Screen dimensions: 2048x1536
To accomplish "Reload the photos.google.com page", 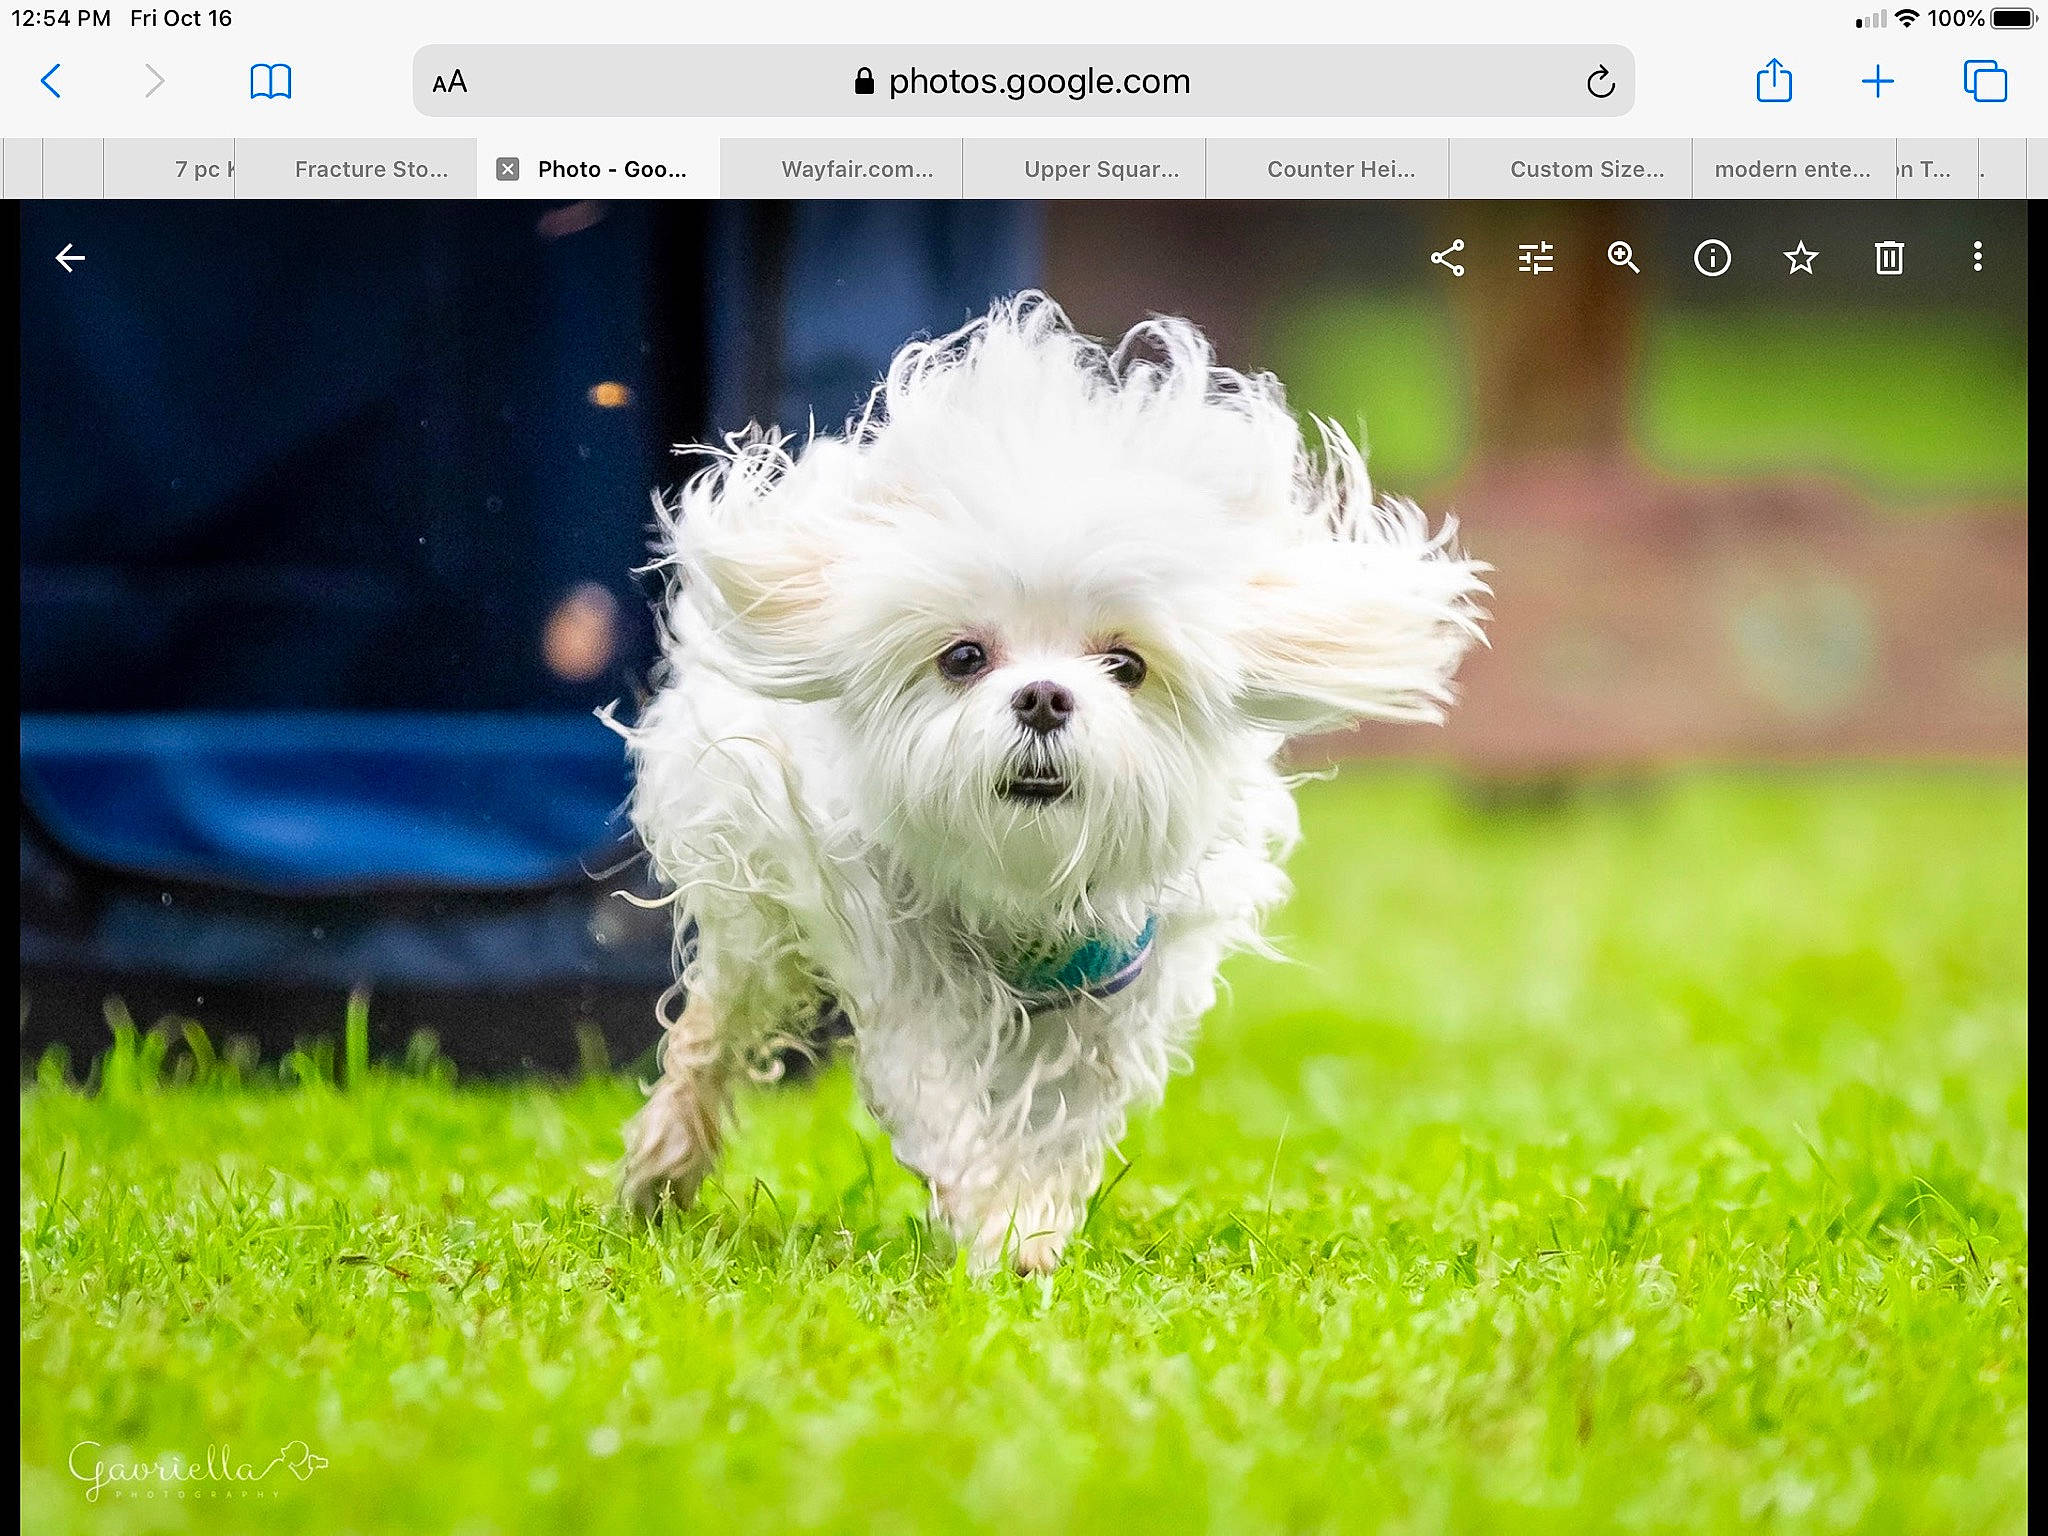I will [1601, 82].
